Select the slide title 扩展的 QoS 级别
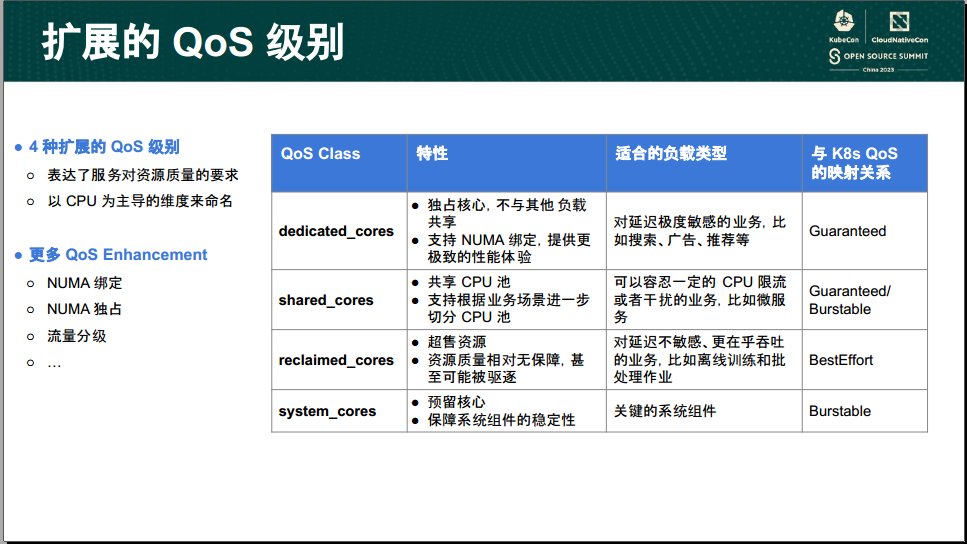This screenshot has width=967, height=544. pos(193,42)
